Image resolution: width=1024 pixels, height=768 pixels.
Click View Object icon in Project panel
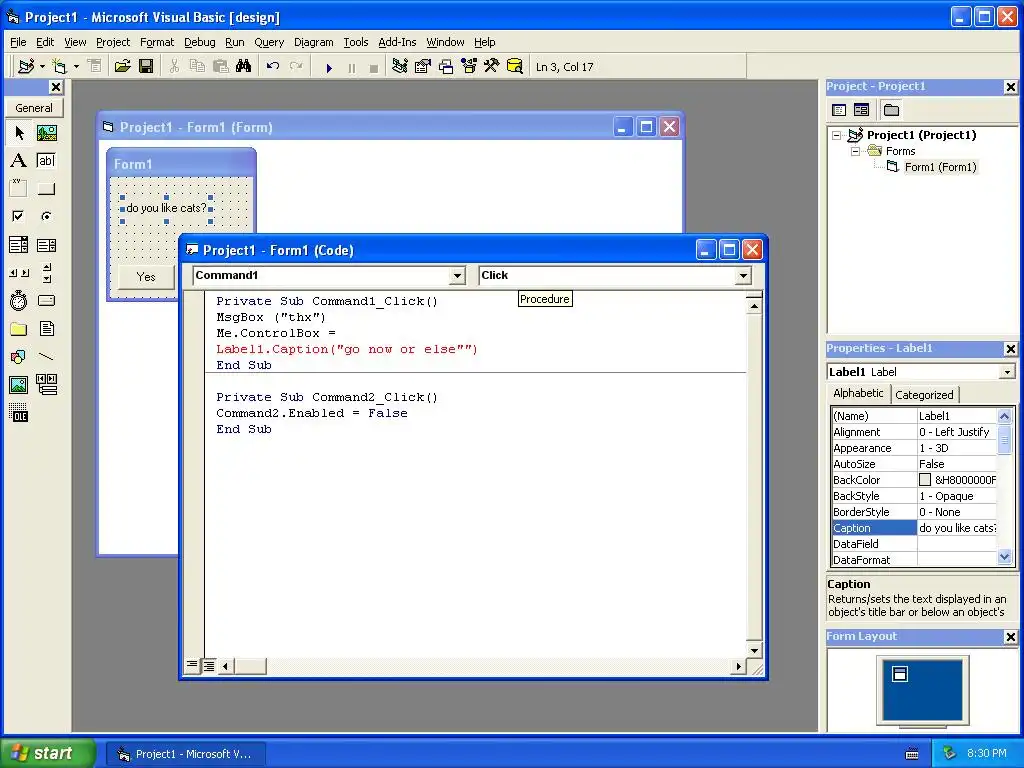(x=861, y=110)
